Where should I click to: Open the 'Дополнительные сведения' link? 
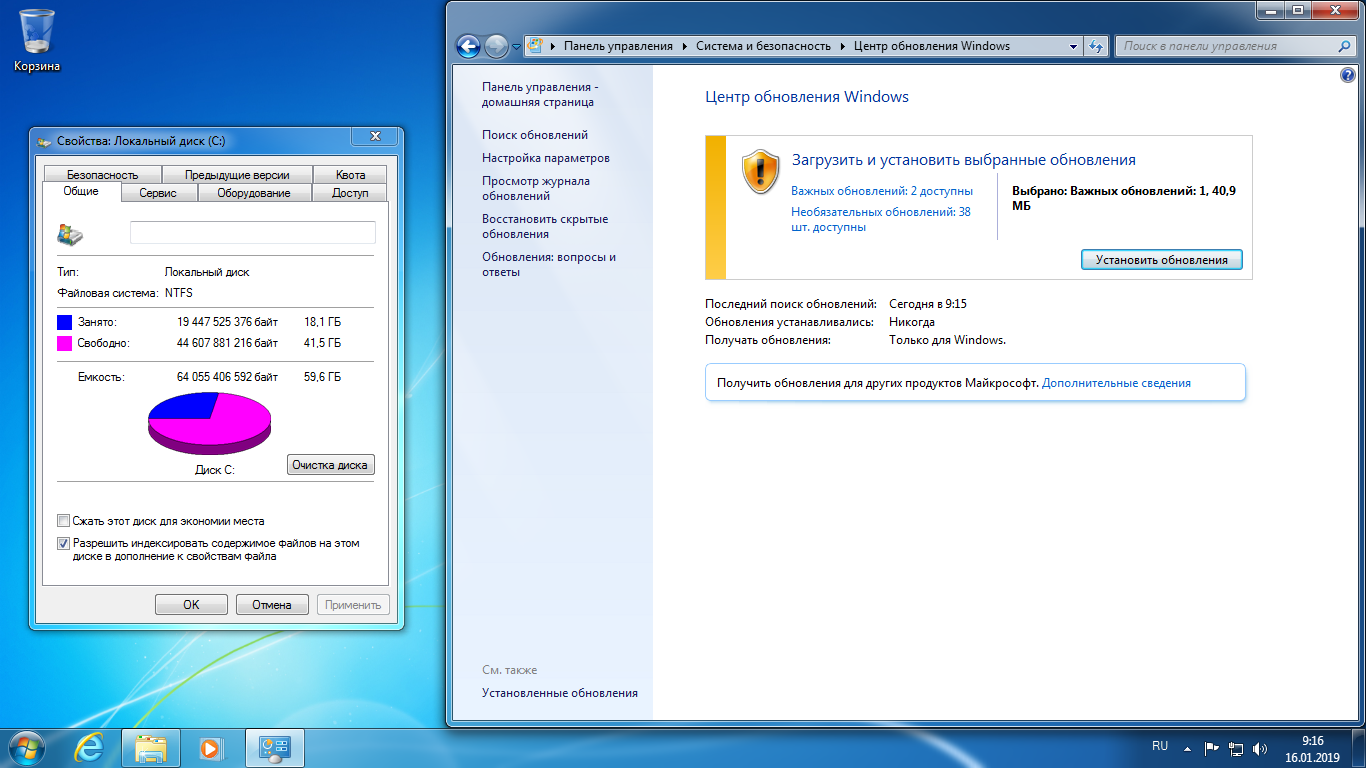1116,383
